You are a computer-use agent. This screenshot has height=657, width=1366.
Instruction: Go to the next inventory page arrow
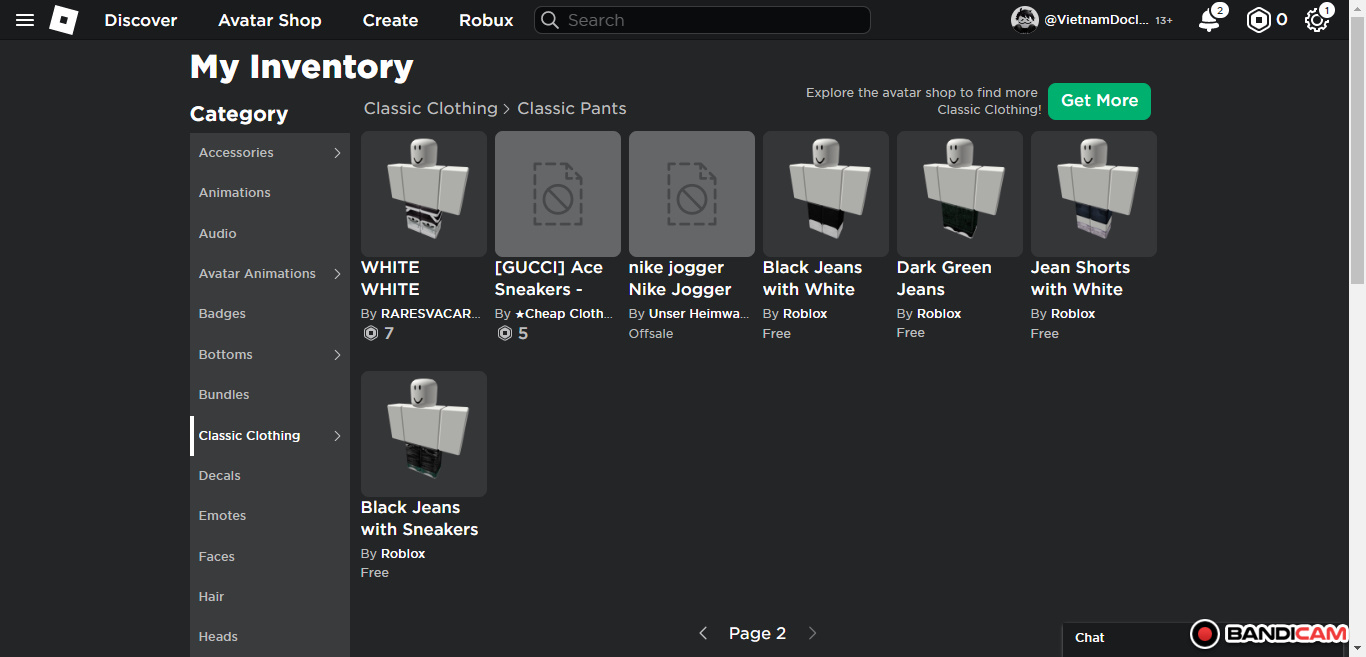[x=812, y=633]
